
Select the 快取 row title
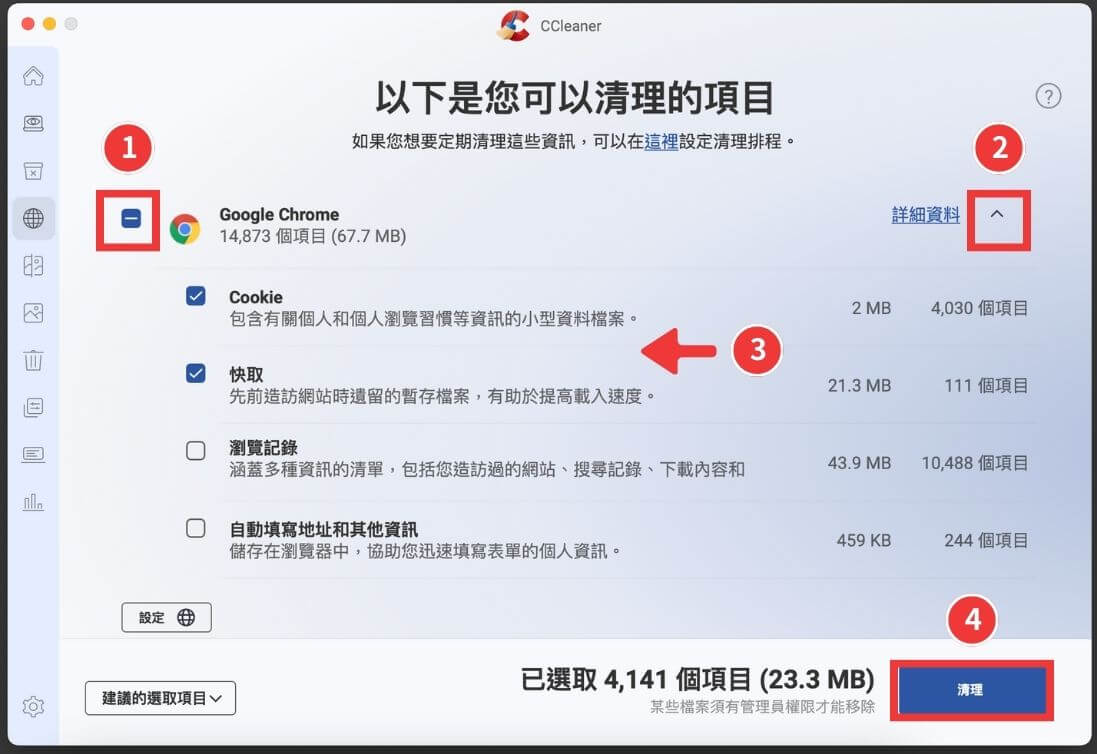pyautogui.click(x=246, y=375)
